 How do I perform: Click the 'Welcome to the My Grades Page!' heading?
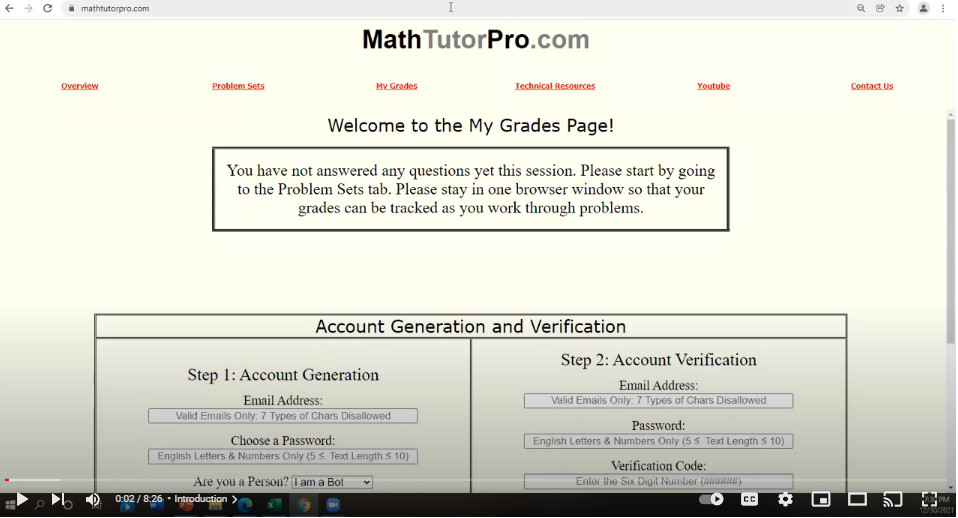(x=470, y=126)
